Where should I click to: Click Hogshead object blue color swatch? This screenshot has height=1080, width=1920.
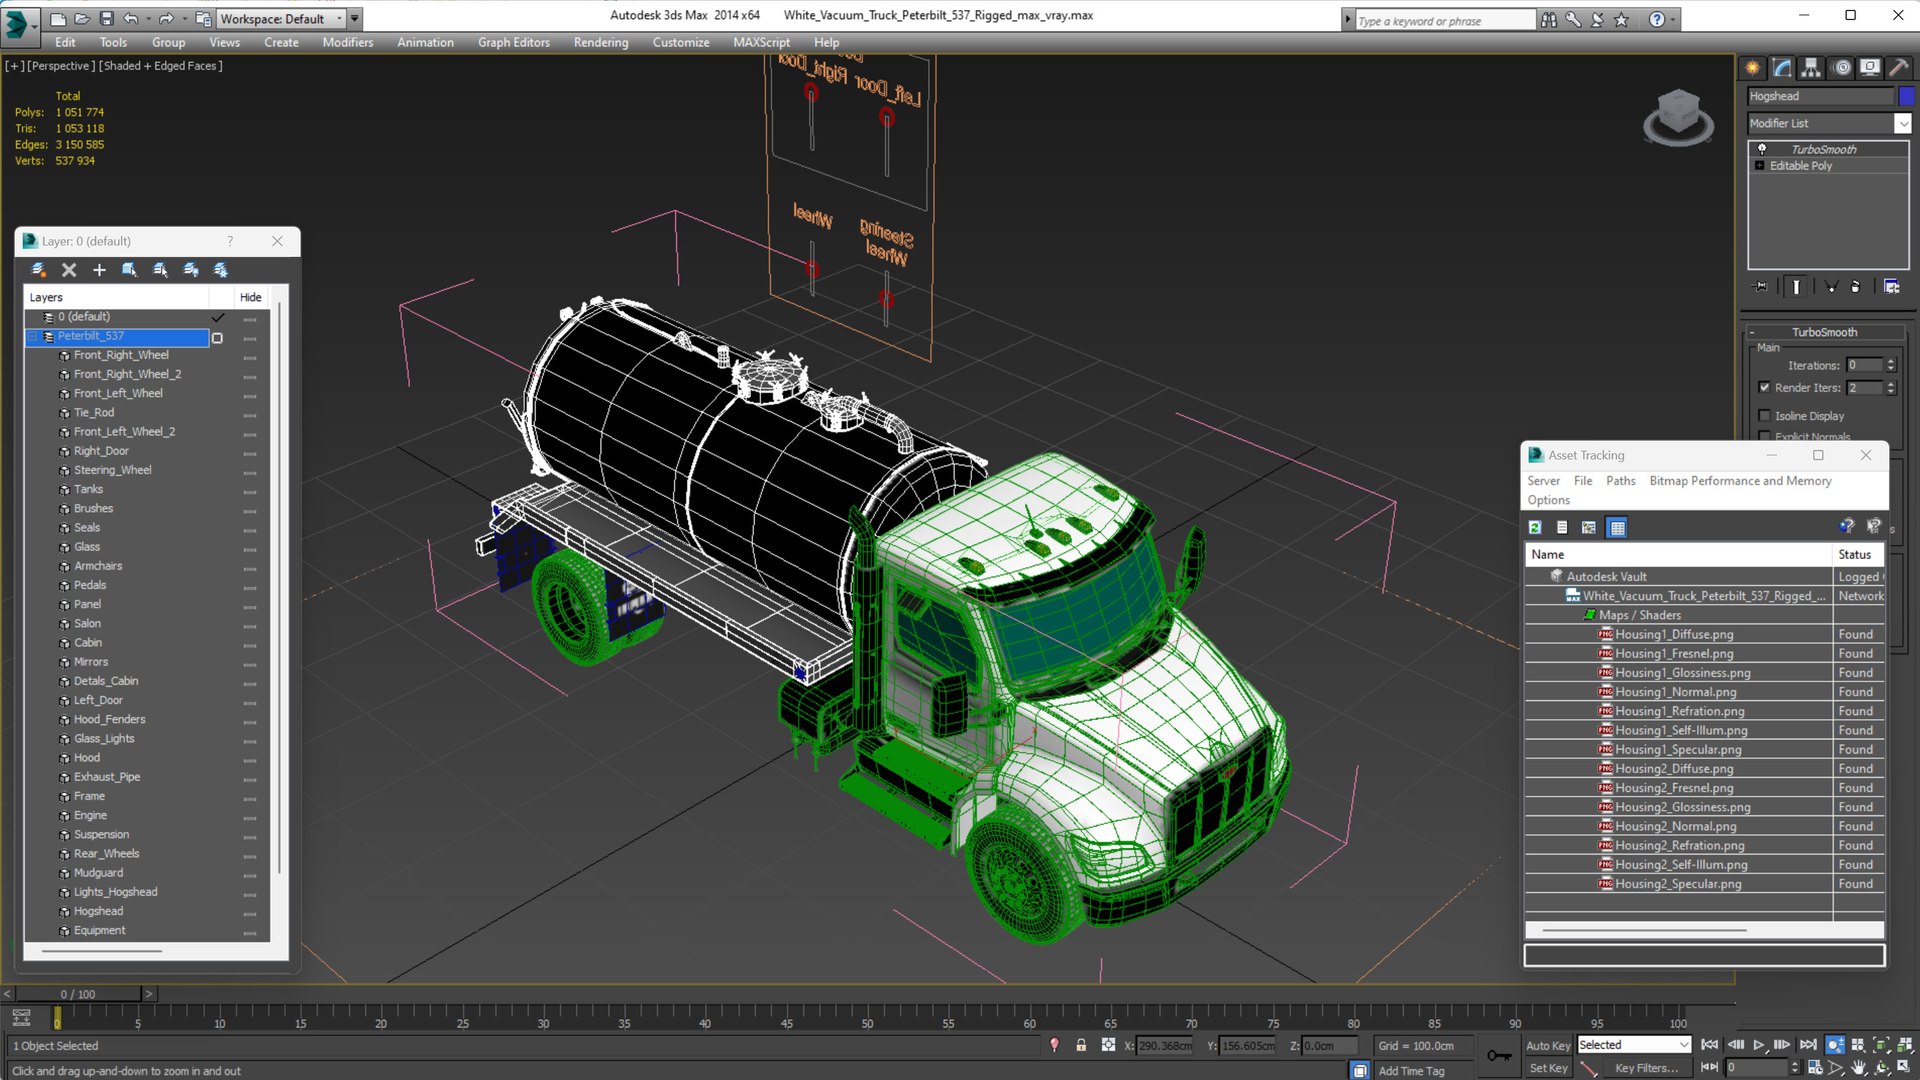pos(1906,96)
